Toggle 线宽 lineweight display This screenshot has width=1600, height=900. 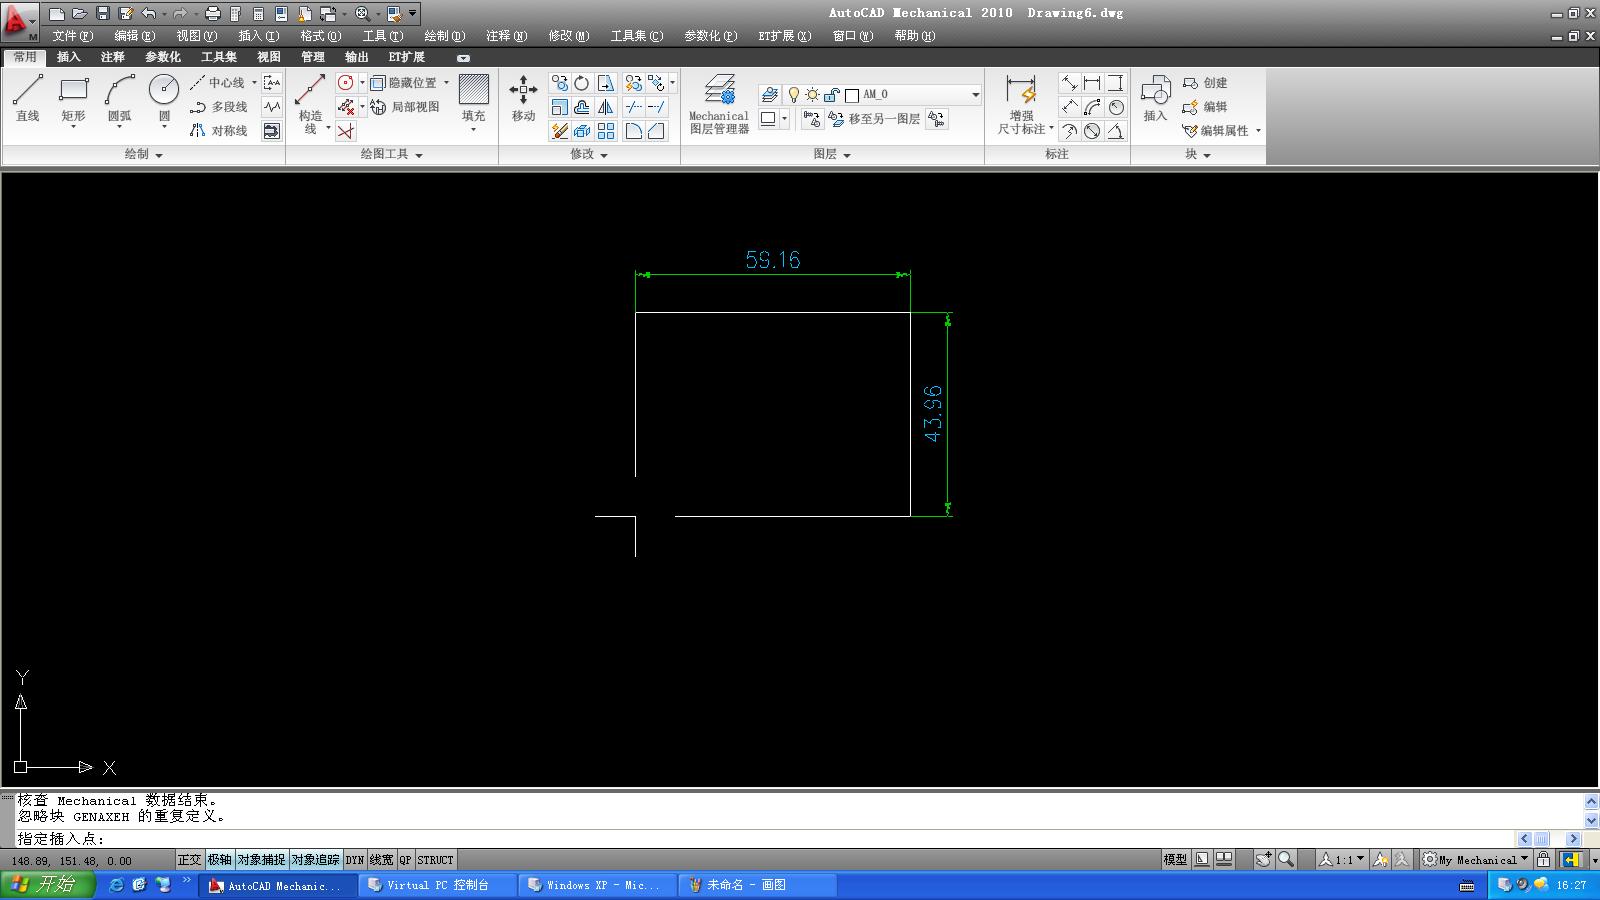pyautogui.click(x=381, y=860)
